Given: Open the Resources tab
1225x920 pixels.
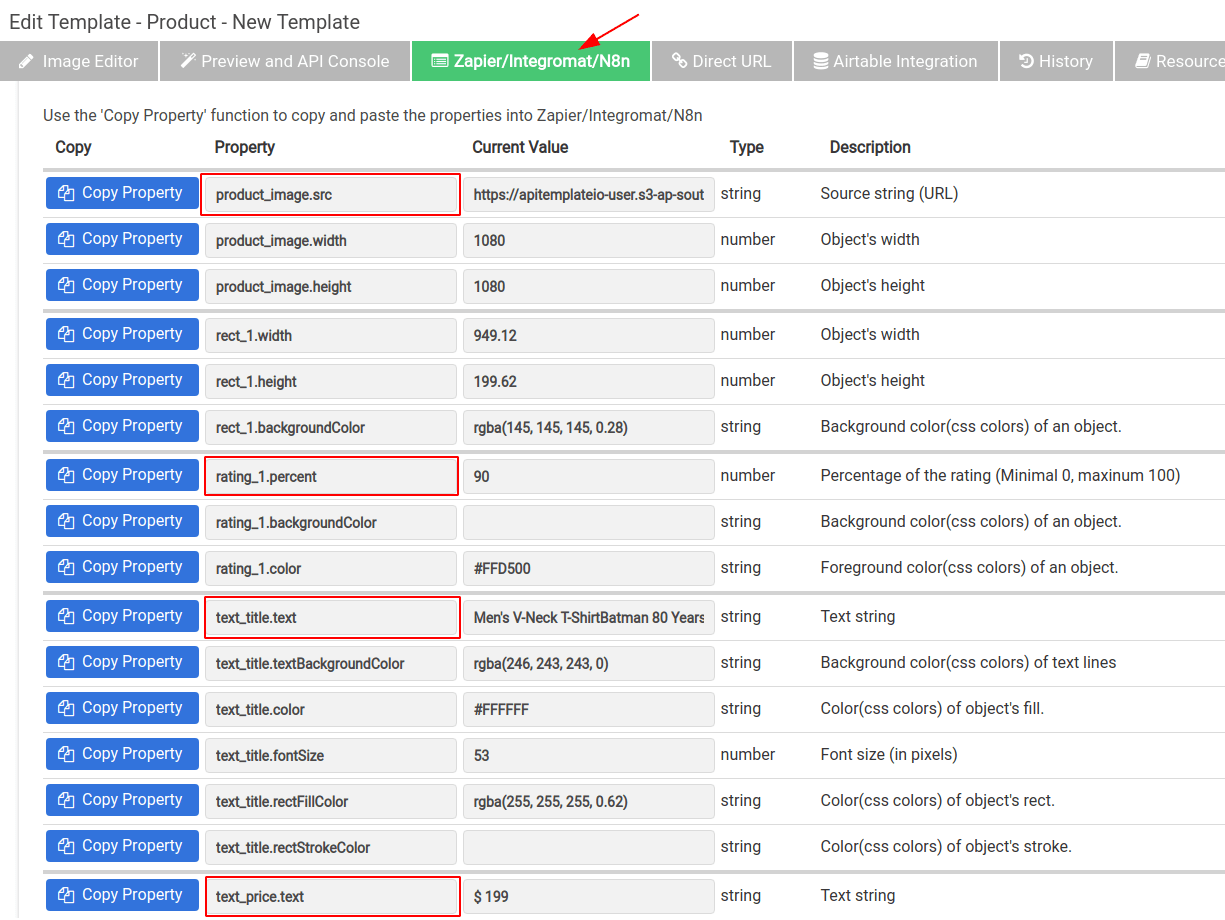Looking at the screenshot, I should [1170, 61].
